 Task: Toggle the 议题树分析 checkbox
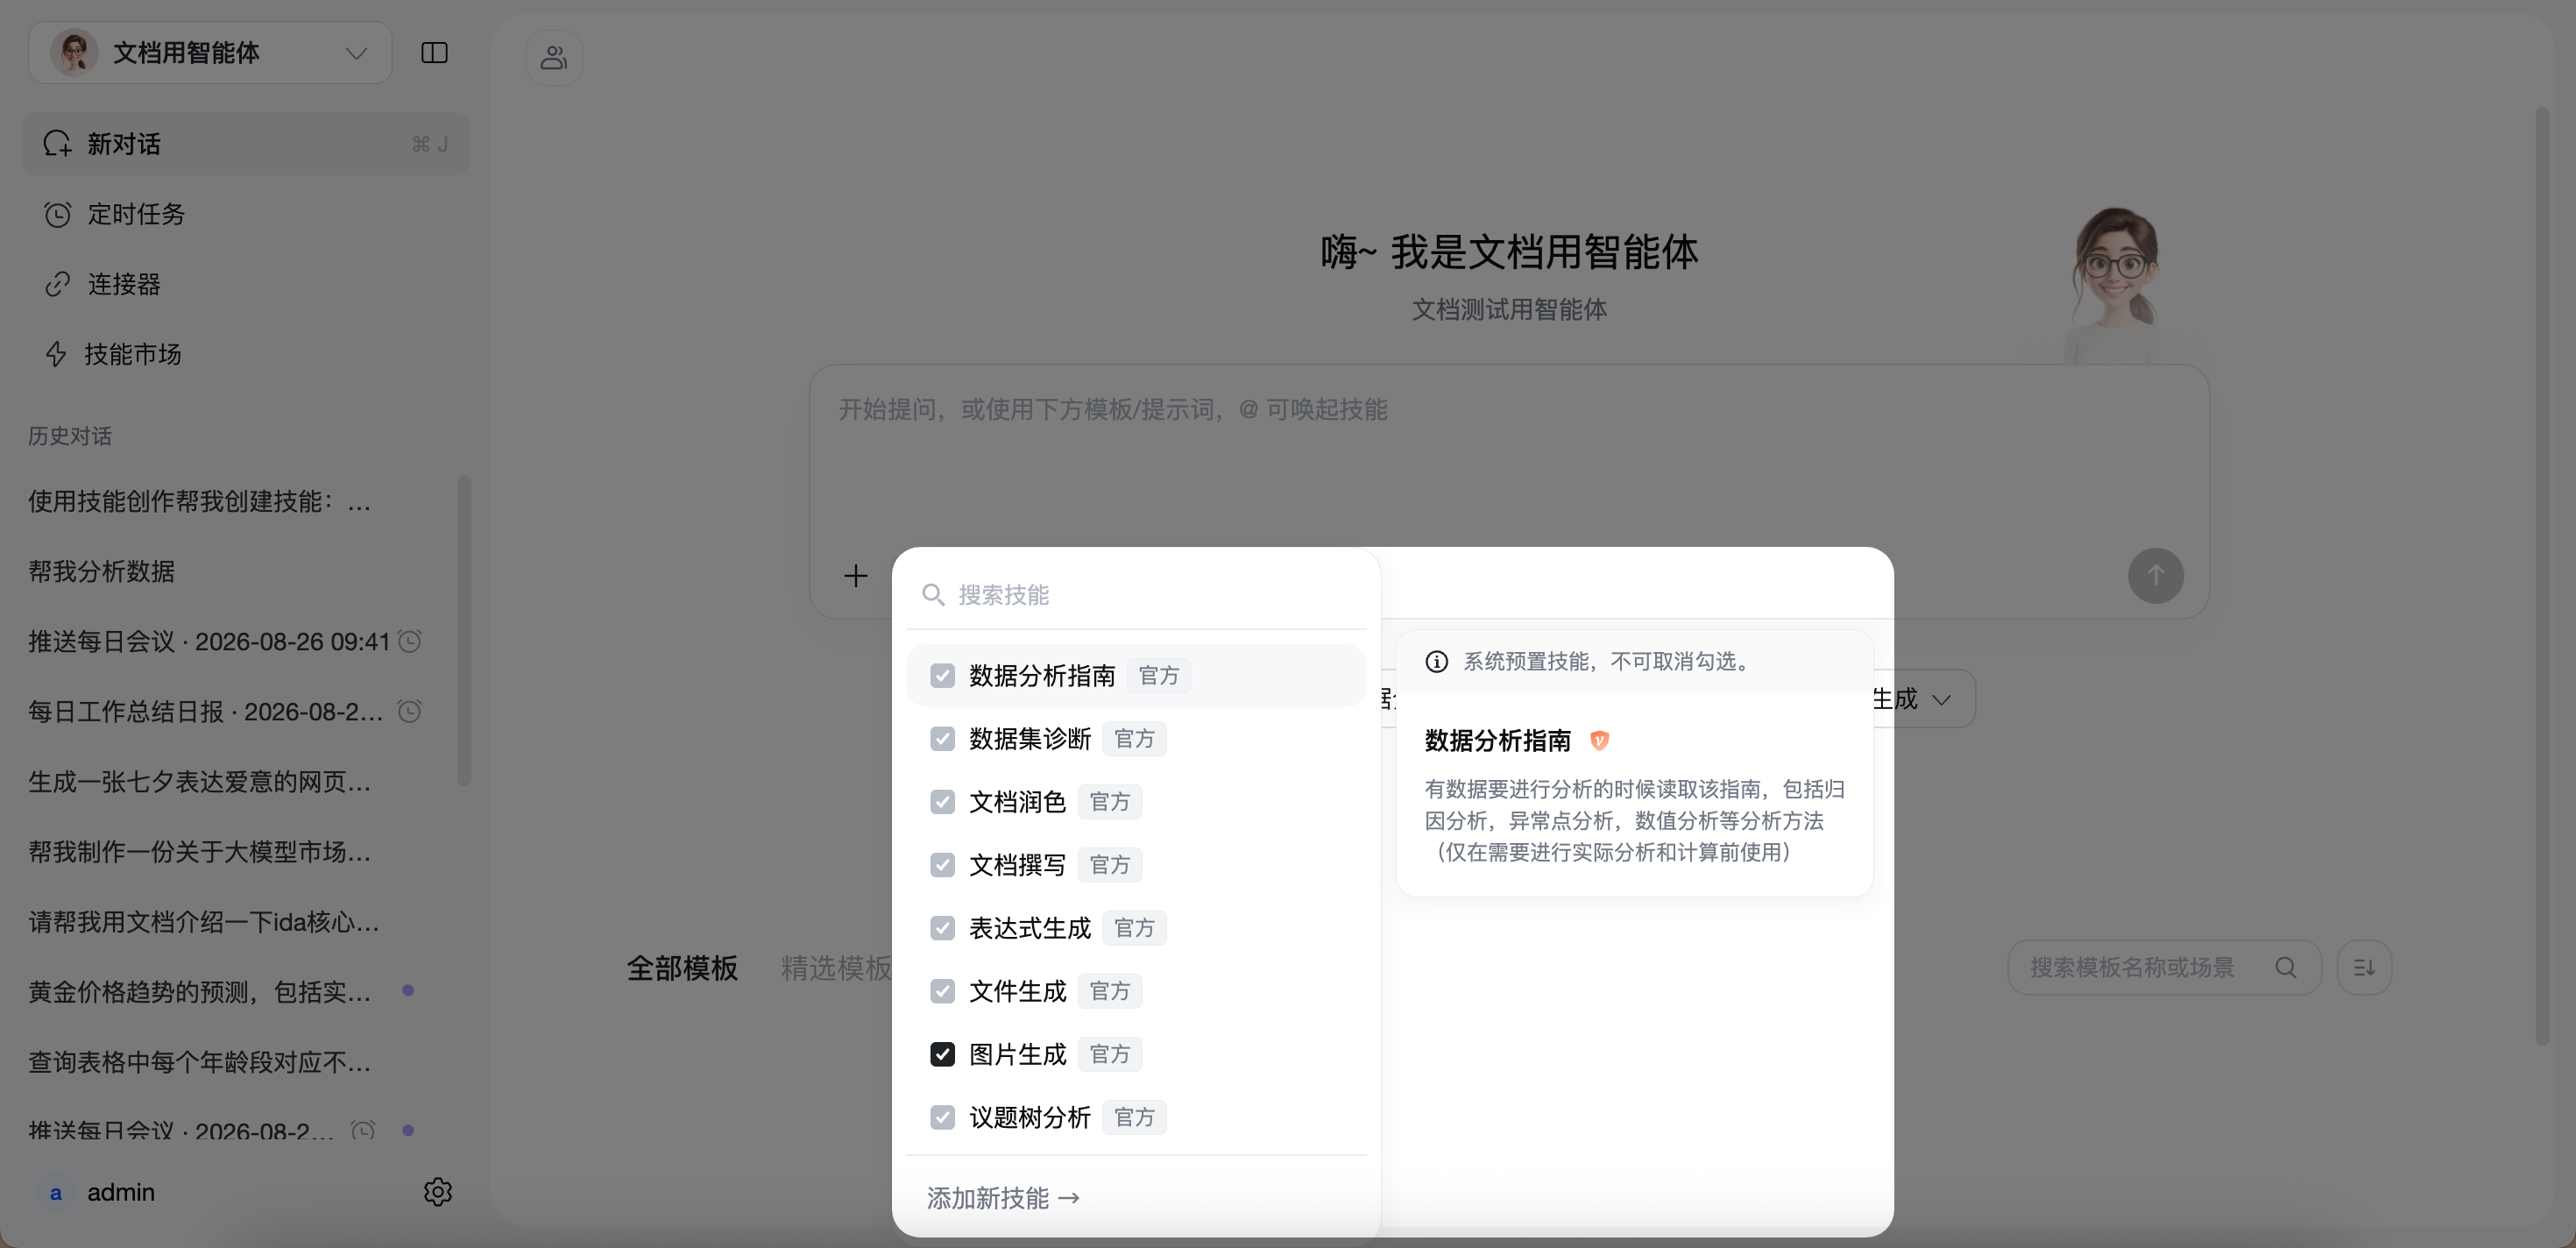[x=942, y=1117]
